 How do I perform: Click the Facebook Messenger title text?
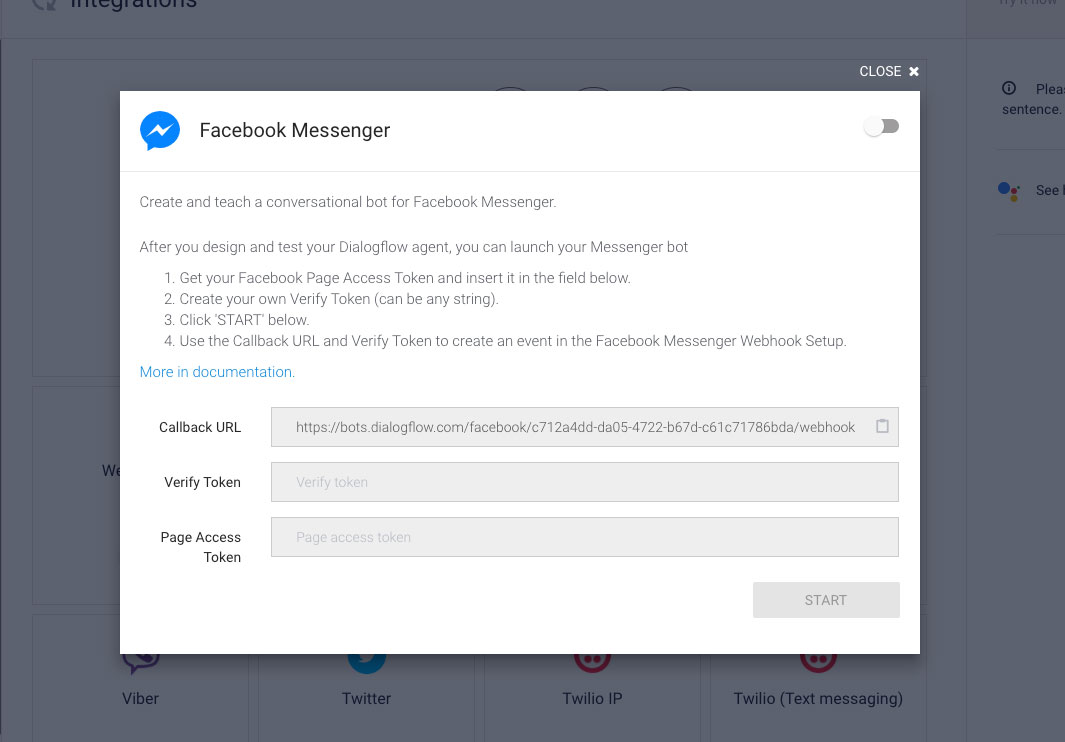295,130
